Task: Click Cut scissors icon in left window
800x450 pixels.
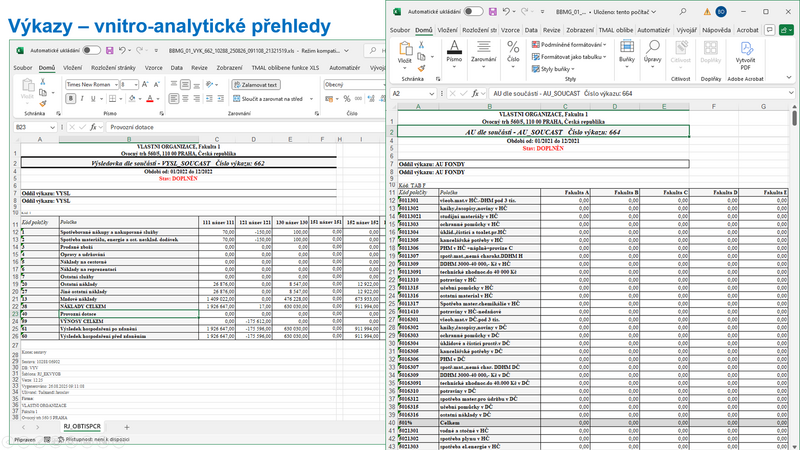Action: 43,82
